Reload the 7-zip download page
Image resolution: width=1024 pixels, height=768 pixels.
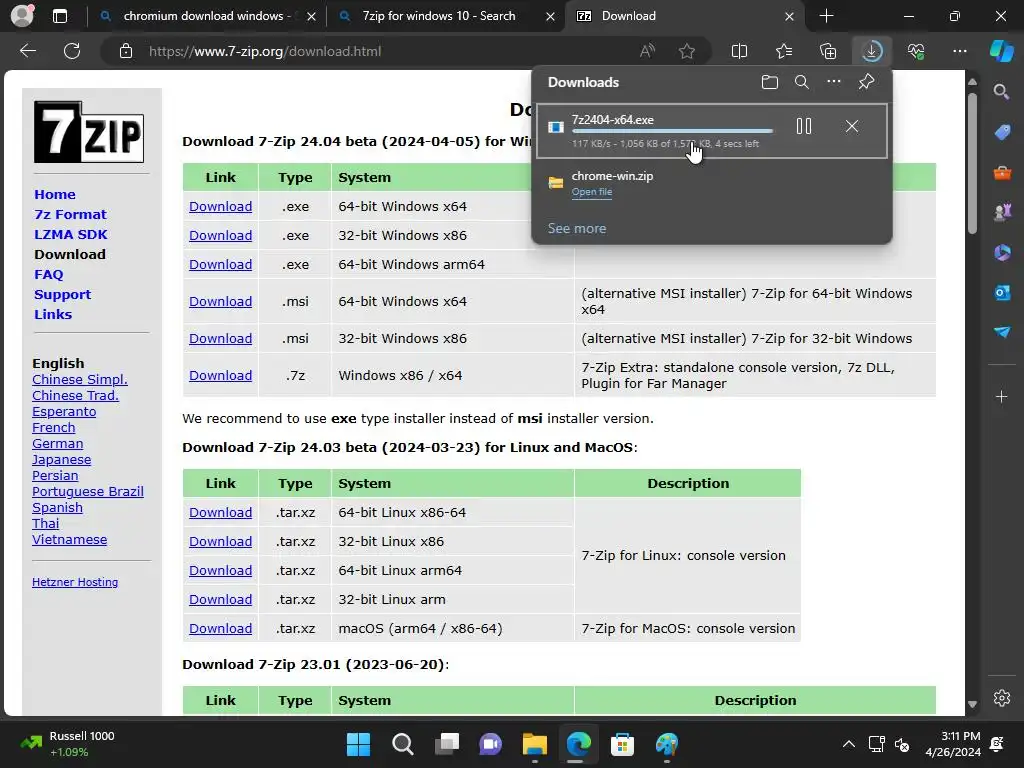[x=72, y=51]
